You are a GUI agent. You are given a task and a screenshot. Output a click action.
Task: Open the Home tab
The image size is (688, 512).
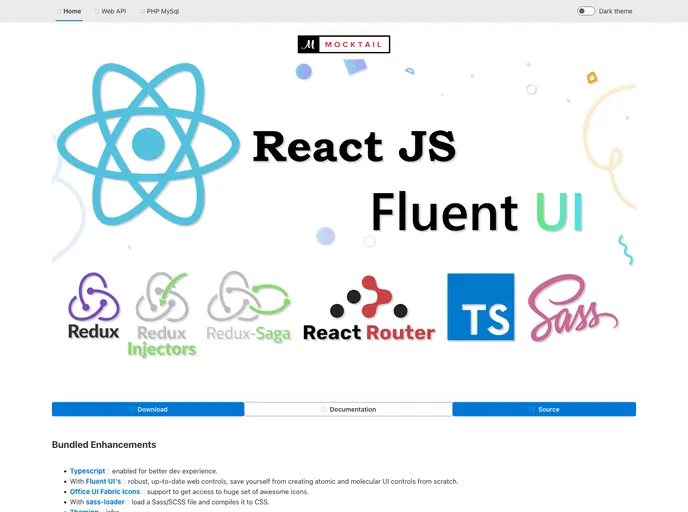[x=70, y=11]
